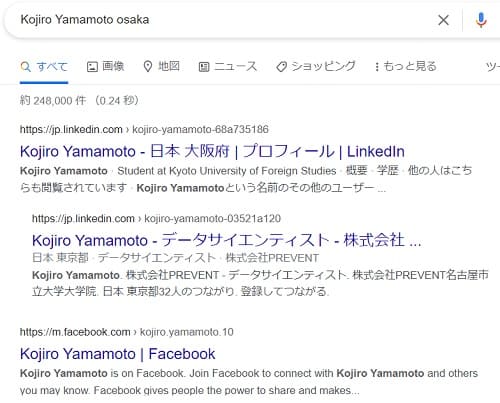Switch to the 画像 tab
Viewport: 500px width, 403px height.
click(105, 66)
